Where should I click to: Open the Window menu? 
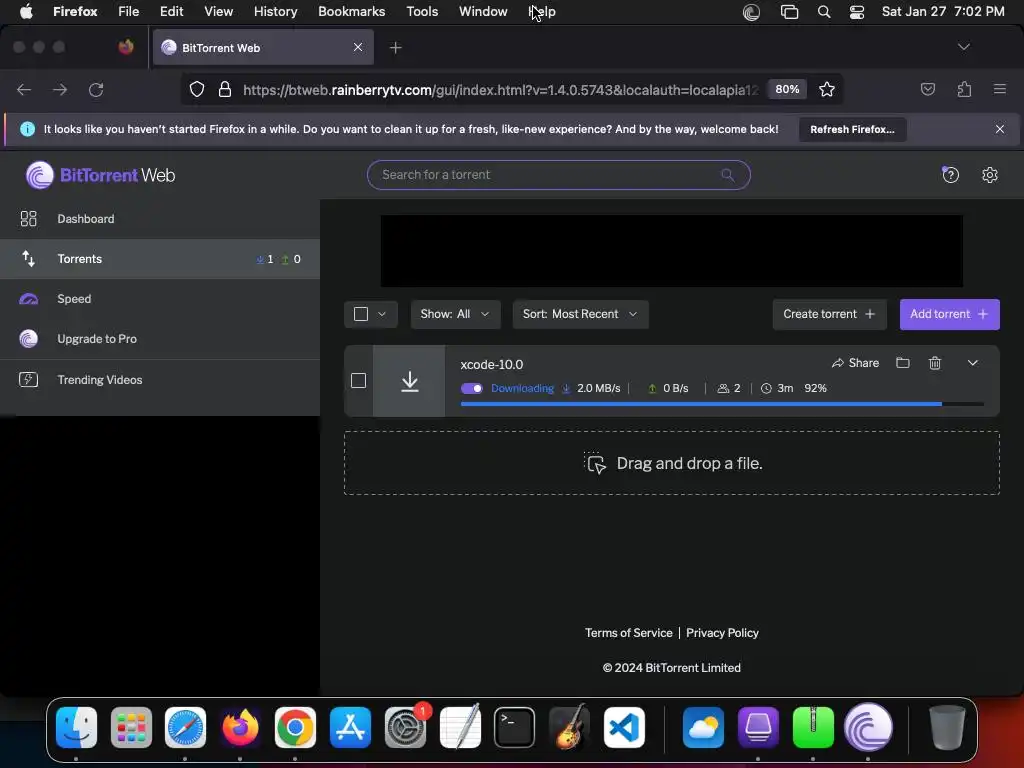483,12
